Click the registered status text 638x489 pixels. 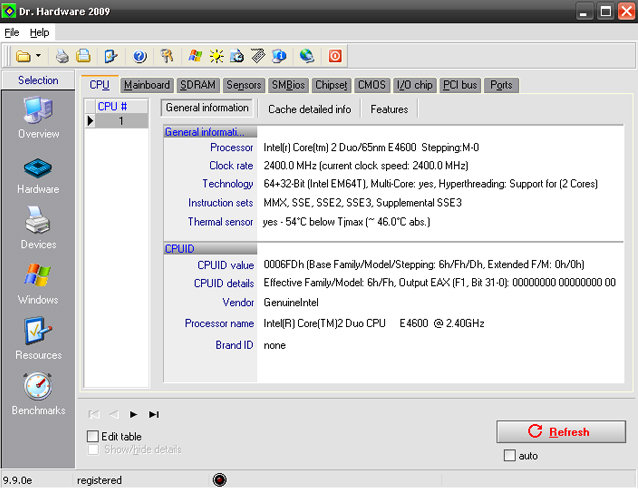(x=99, y=480)
